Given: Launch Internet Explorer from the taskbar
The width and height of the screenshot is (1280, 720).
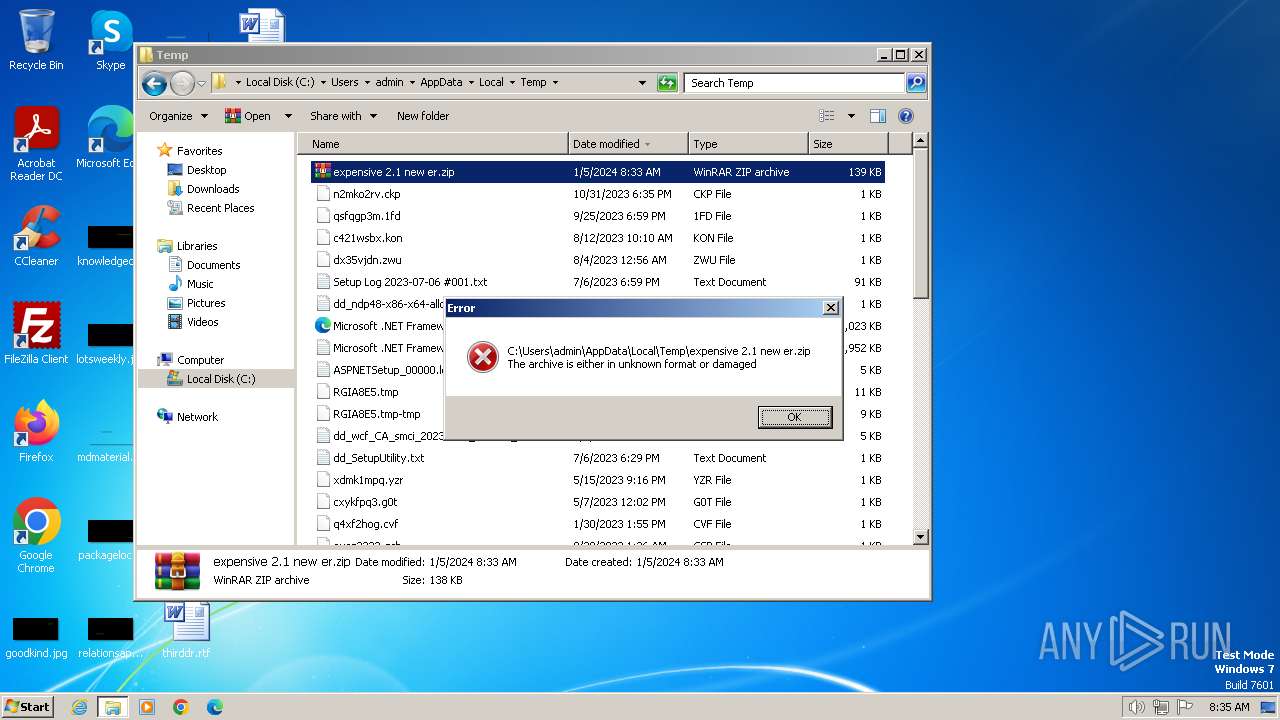Looking at the screenshot, I should point(79,707).
